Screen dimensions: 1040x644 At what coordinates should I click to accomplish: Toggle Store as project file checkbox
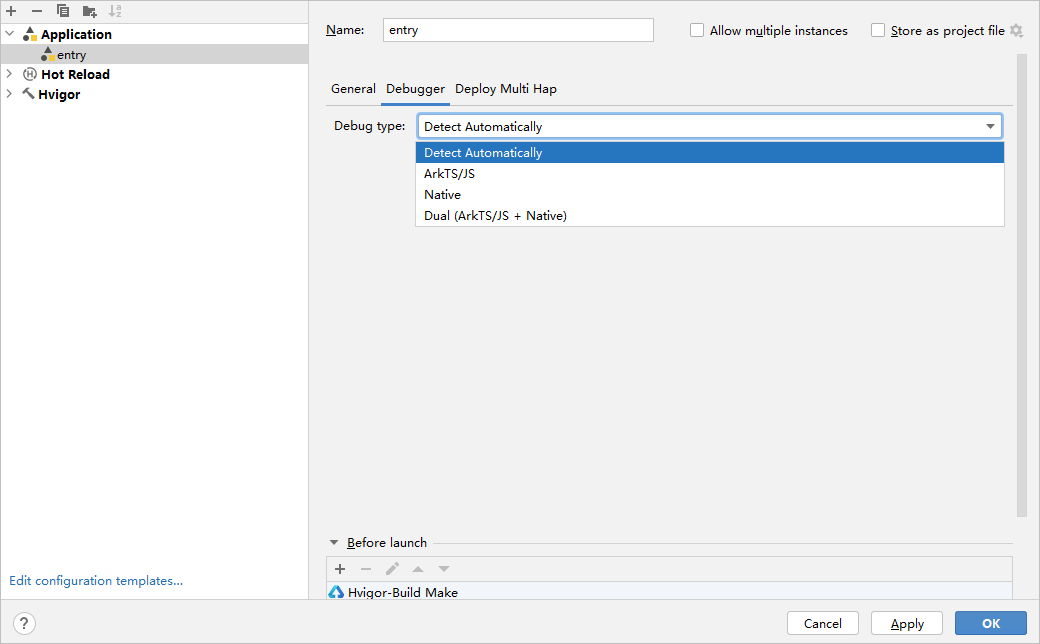(x=878, y=31)
